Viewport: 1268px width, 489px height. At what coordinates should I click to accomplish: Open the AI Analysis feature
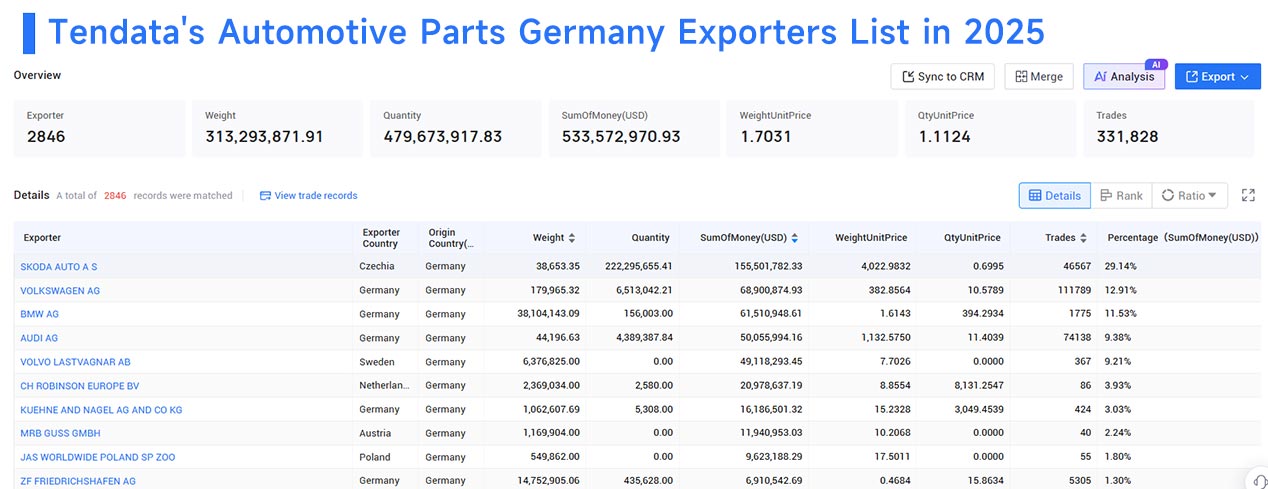point(1124,76)
